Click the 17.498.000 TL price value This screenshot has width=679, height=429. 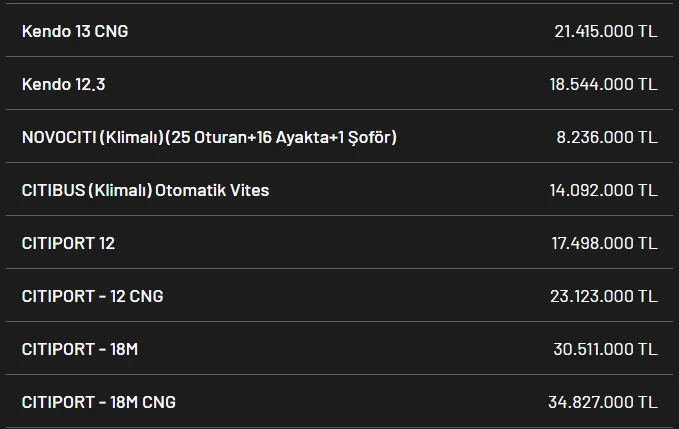604,243
